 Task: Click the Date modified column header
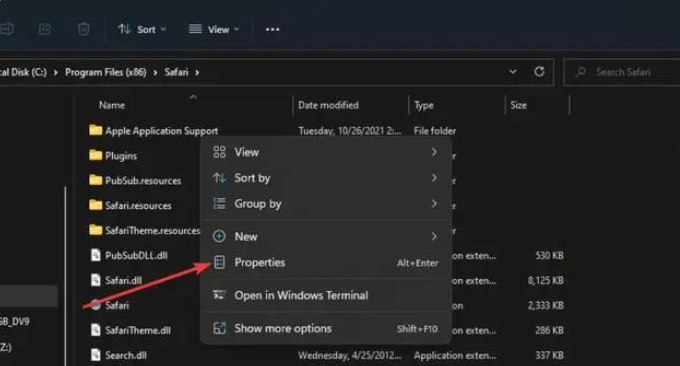(328, 105)
